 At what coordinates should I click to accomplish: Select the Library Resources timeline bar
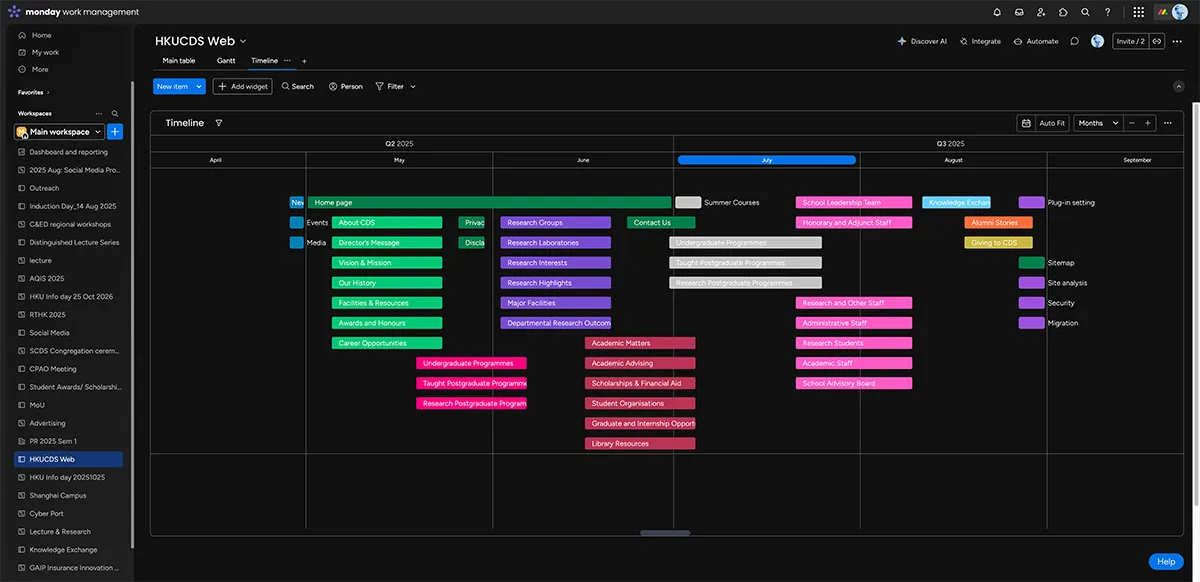point(640,444)
